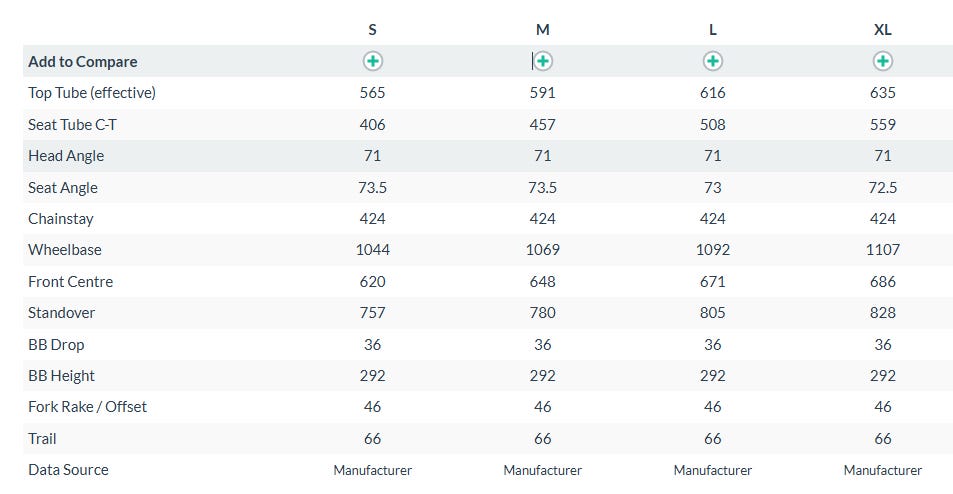Click the XL size column header
The height and width of the screenshot is (494, 953).
click(883, 30)
